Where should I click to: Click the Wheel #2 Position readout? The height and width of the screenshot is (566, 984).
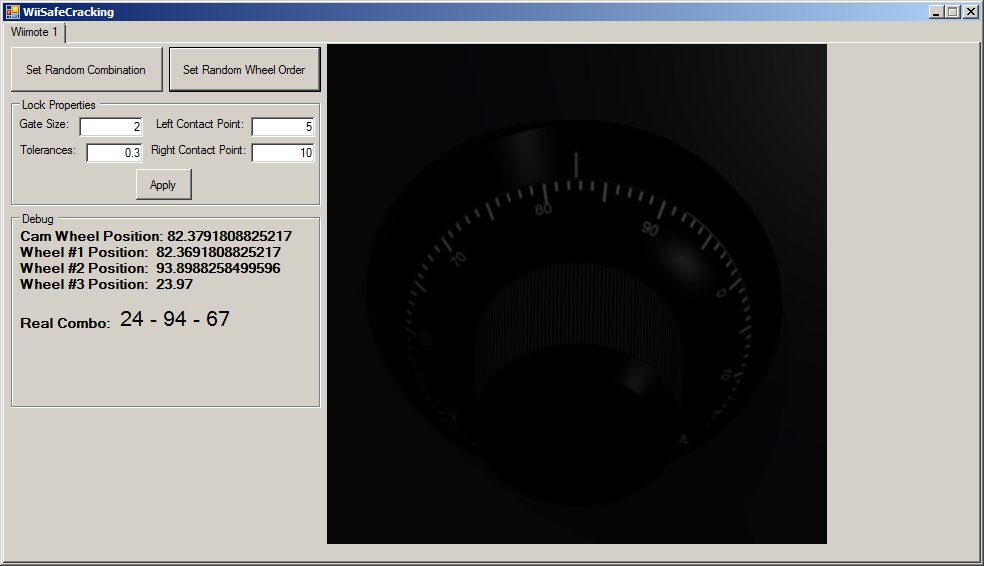pos(150,268)
